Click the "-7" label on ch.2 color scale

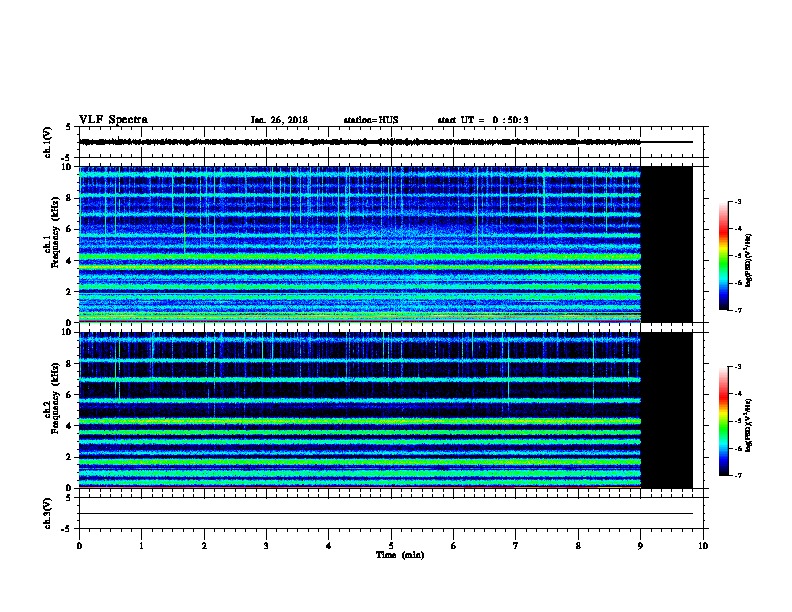click(737, 476)
